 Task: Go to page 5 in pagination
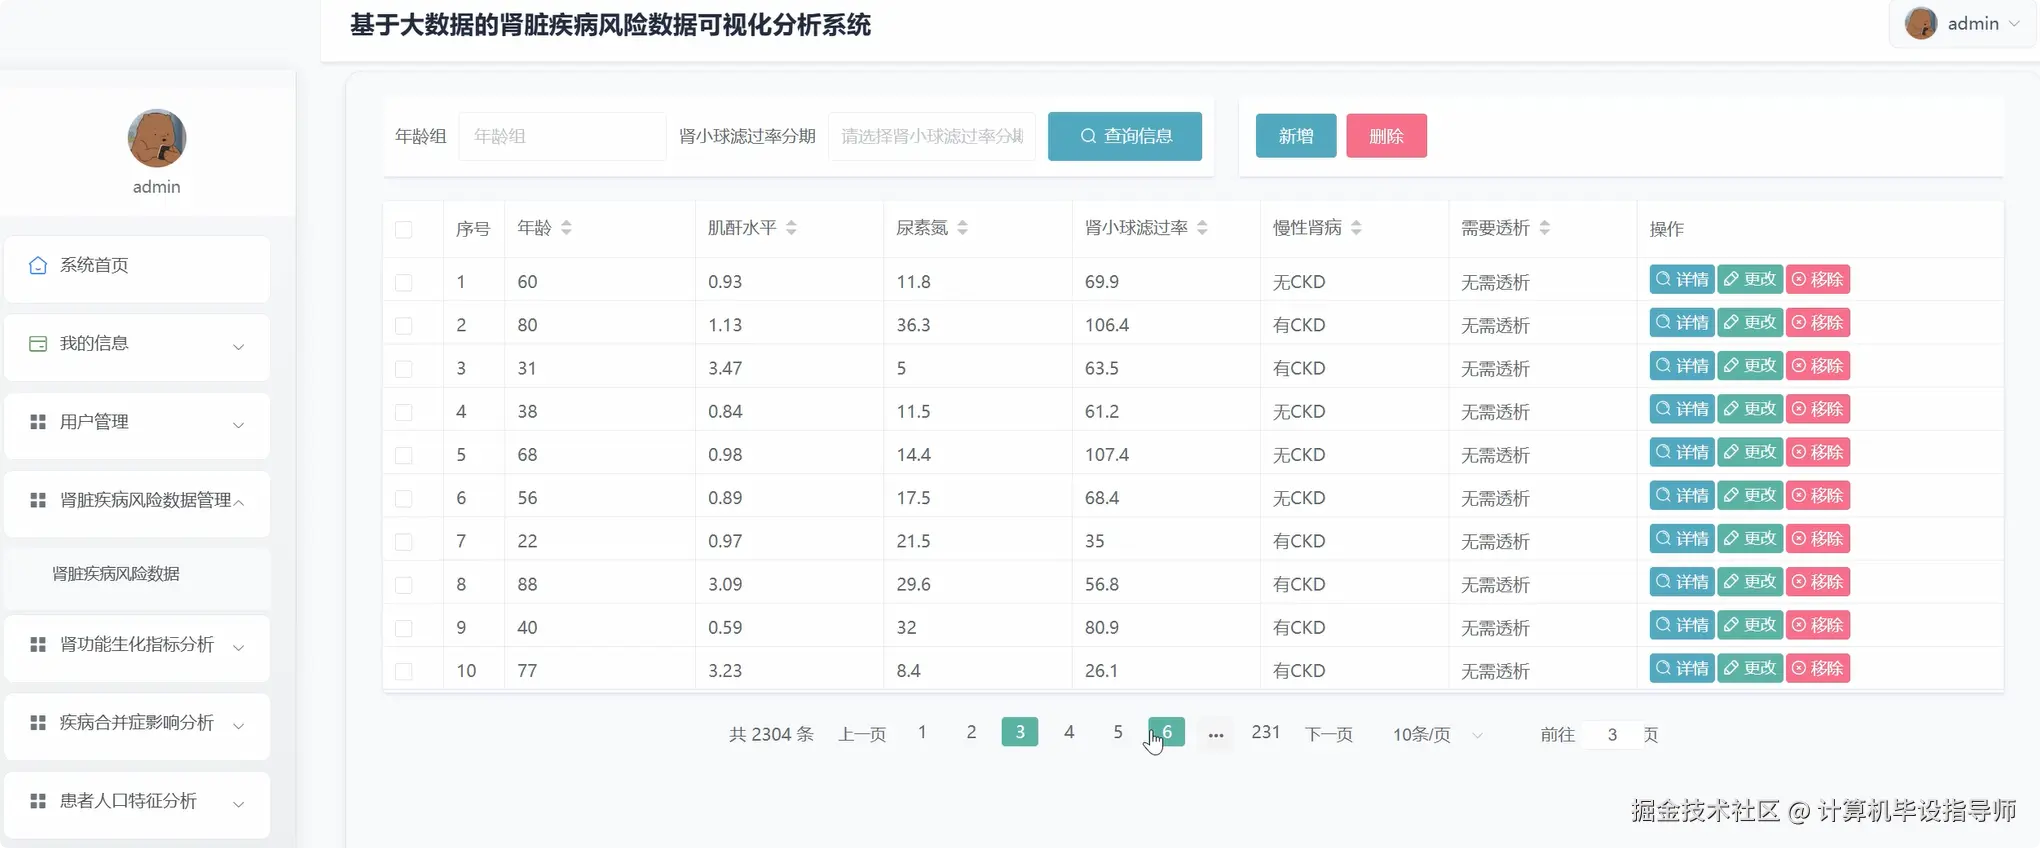[1118, 732]
